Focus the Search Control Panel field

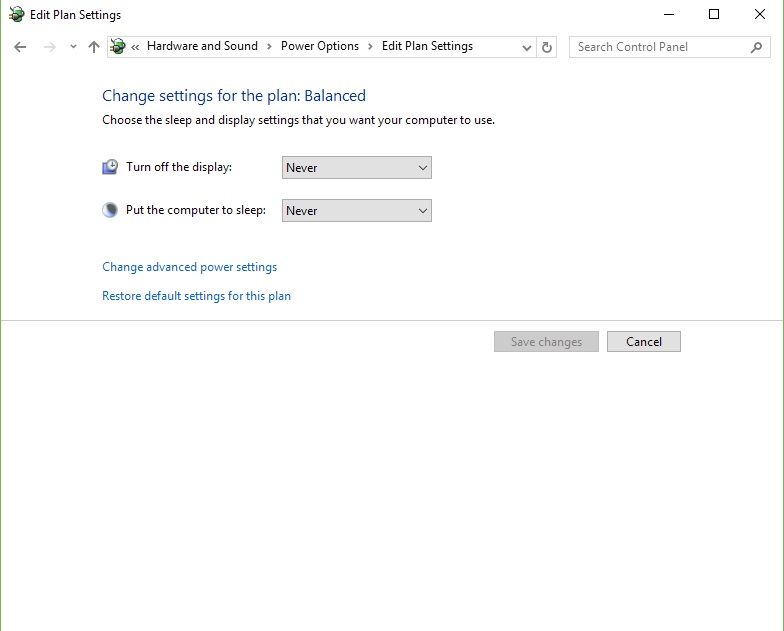tap(670, 47)
